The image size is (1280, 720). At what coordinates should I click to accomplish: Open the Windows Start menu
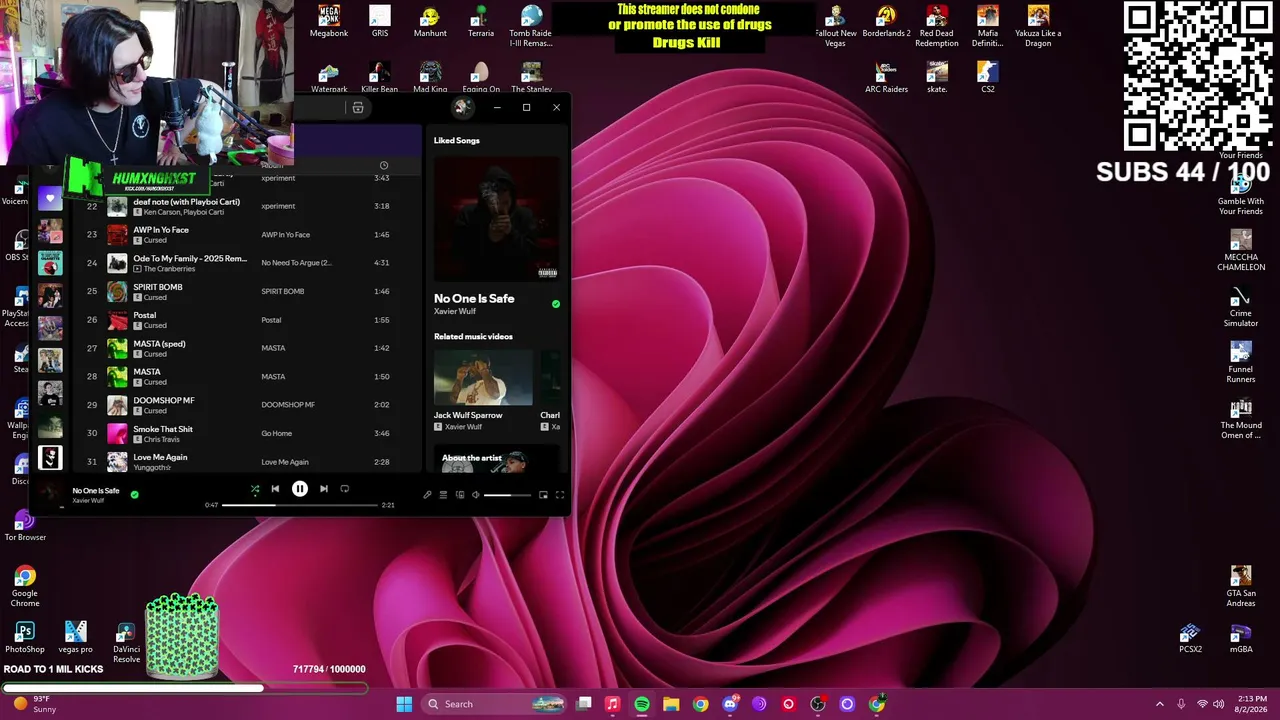404,704
